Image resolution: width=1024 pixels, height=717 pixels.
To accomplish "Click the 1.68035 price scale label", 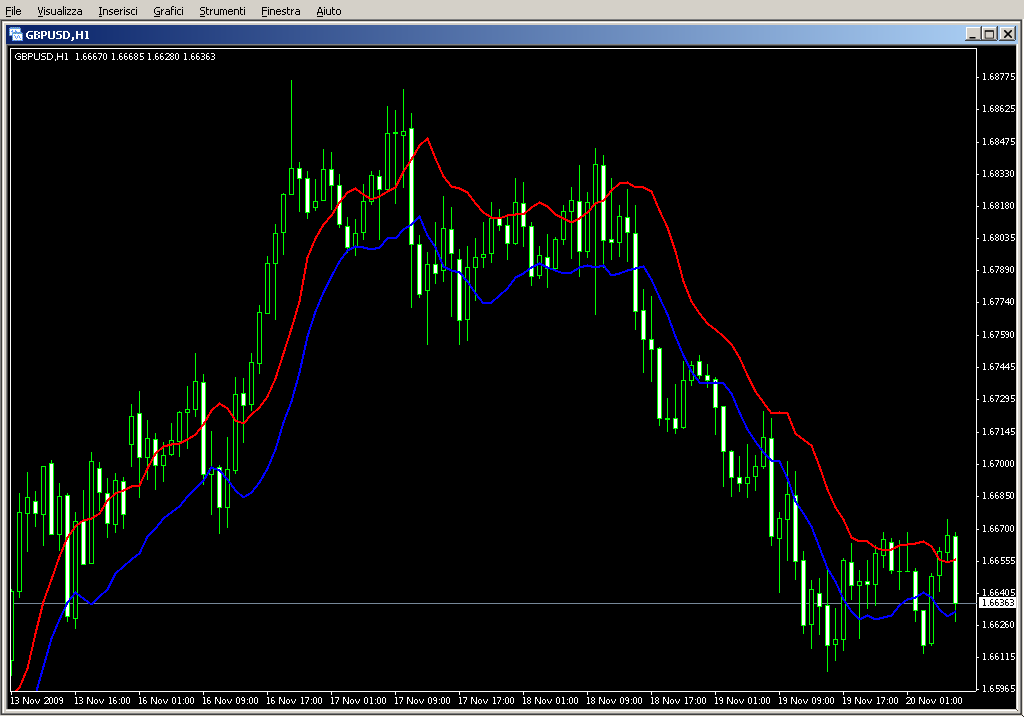I will click(x=999, y=238).
